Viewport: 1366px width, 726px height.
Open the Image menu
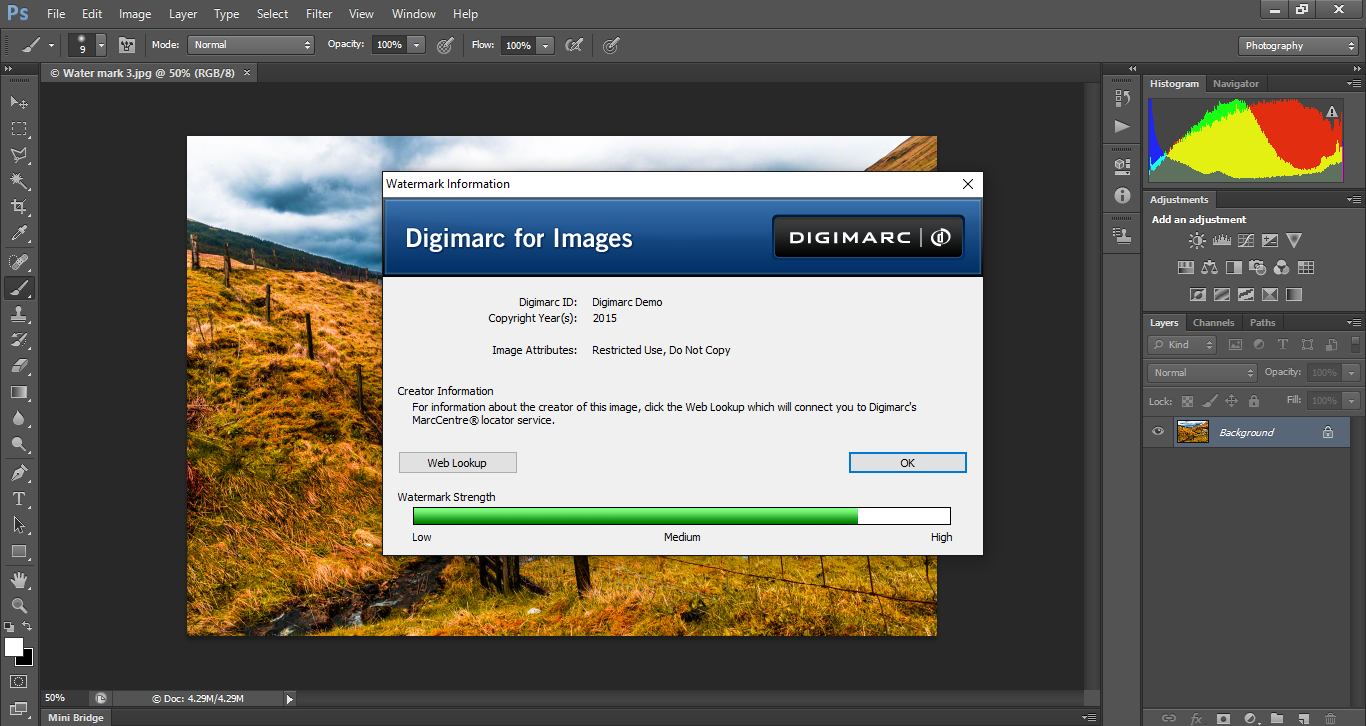tap(135, 14)
